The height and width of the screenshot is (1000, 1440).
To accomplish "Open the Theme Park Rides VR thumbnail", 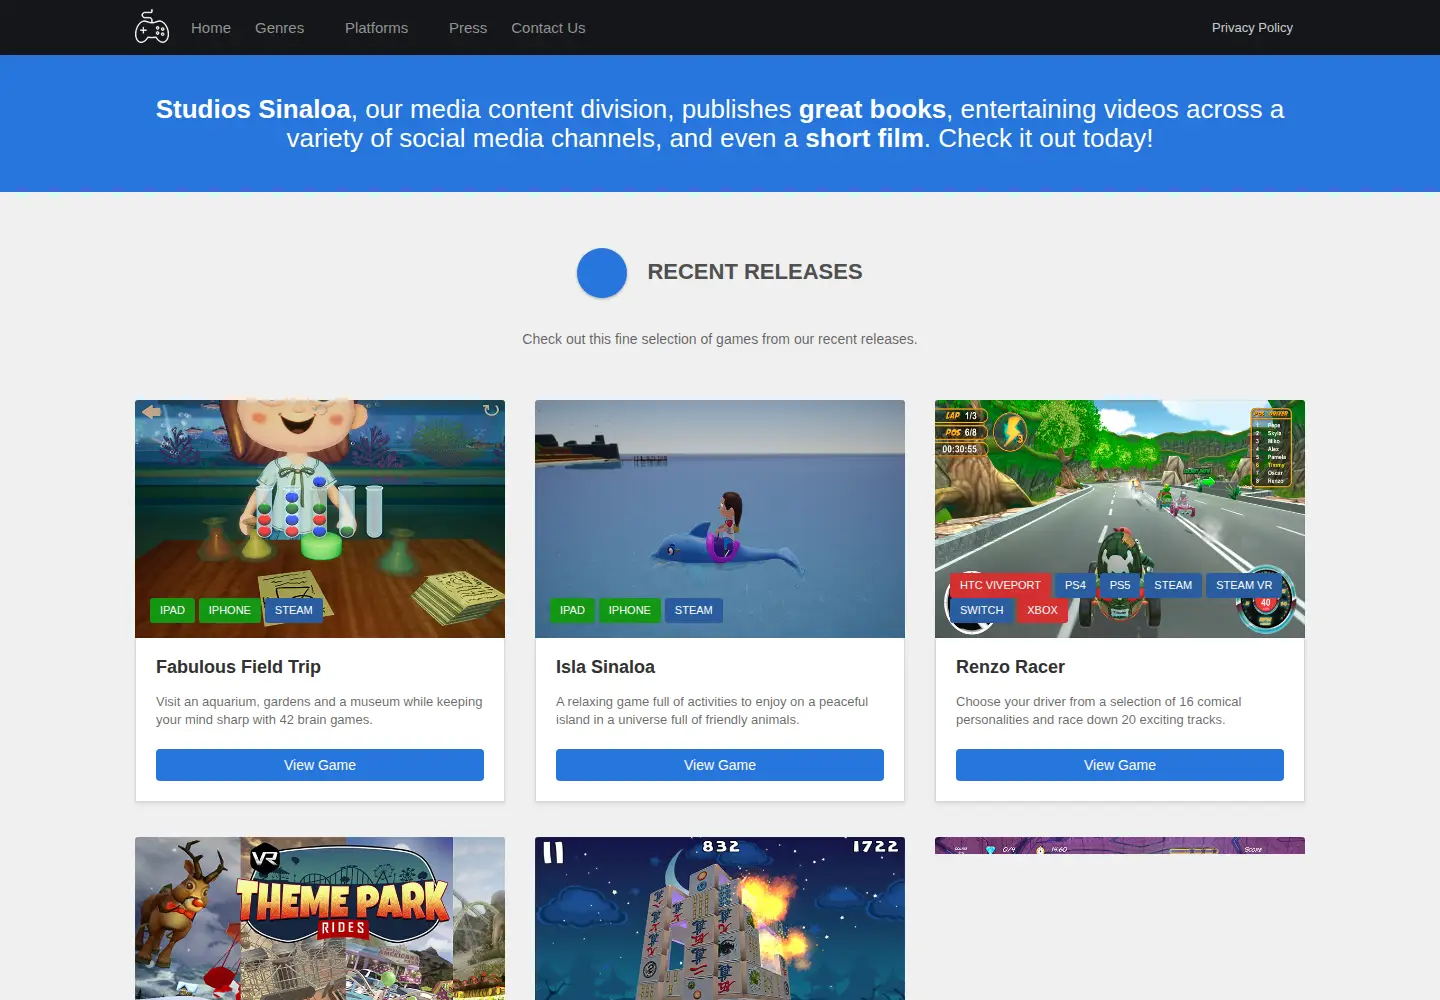I will pyautogui.click(x=320, y=918).
